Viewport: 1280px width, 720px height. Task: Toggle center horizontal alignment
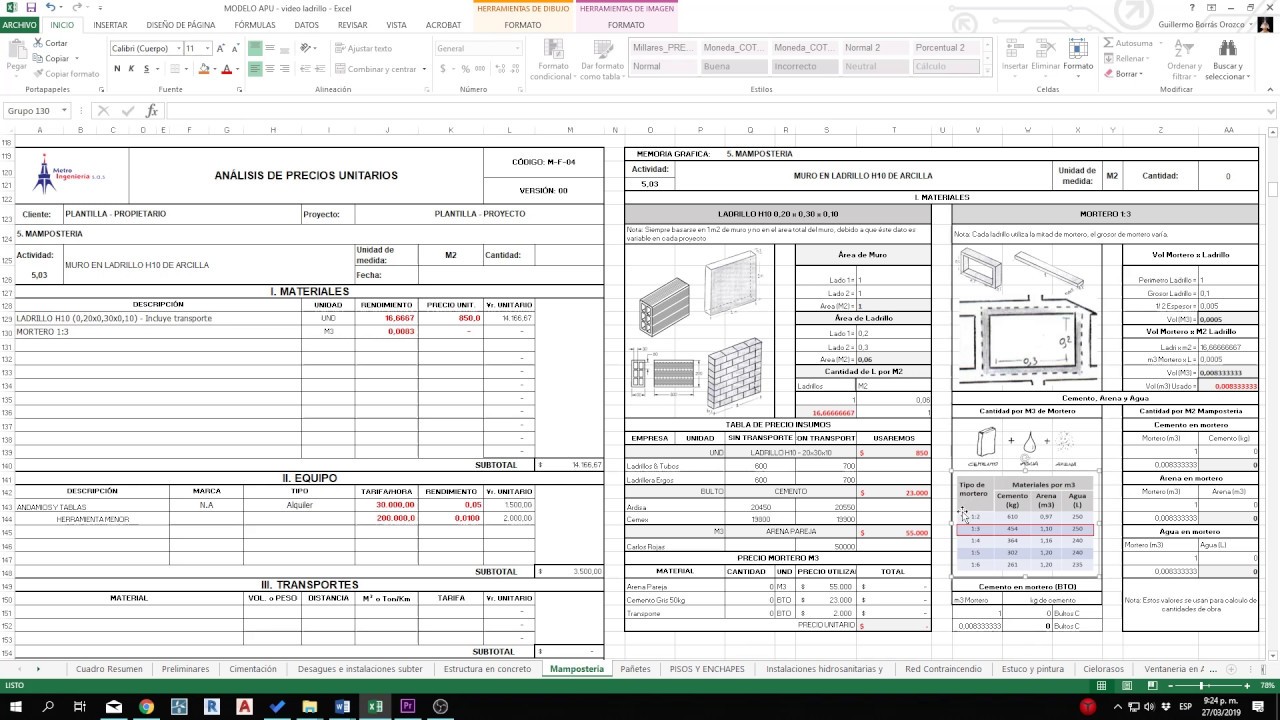coord(270,69)
